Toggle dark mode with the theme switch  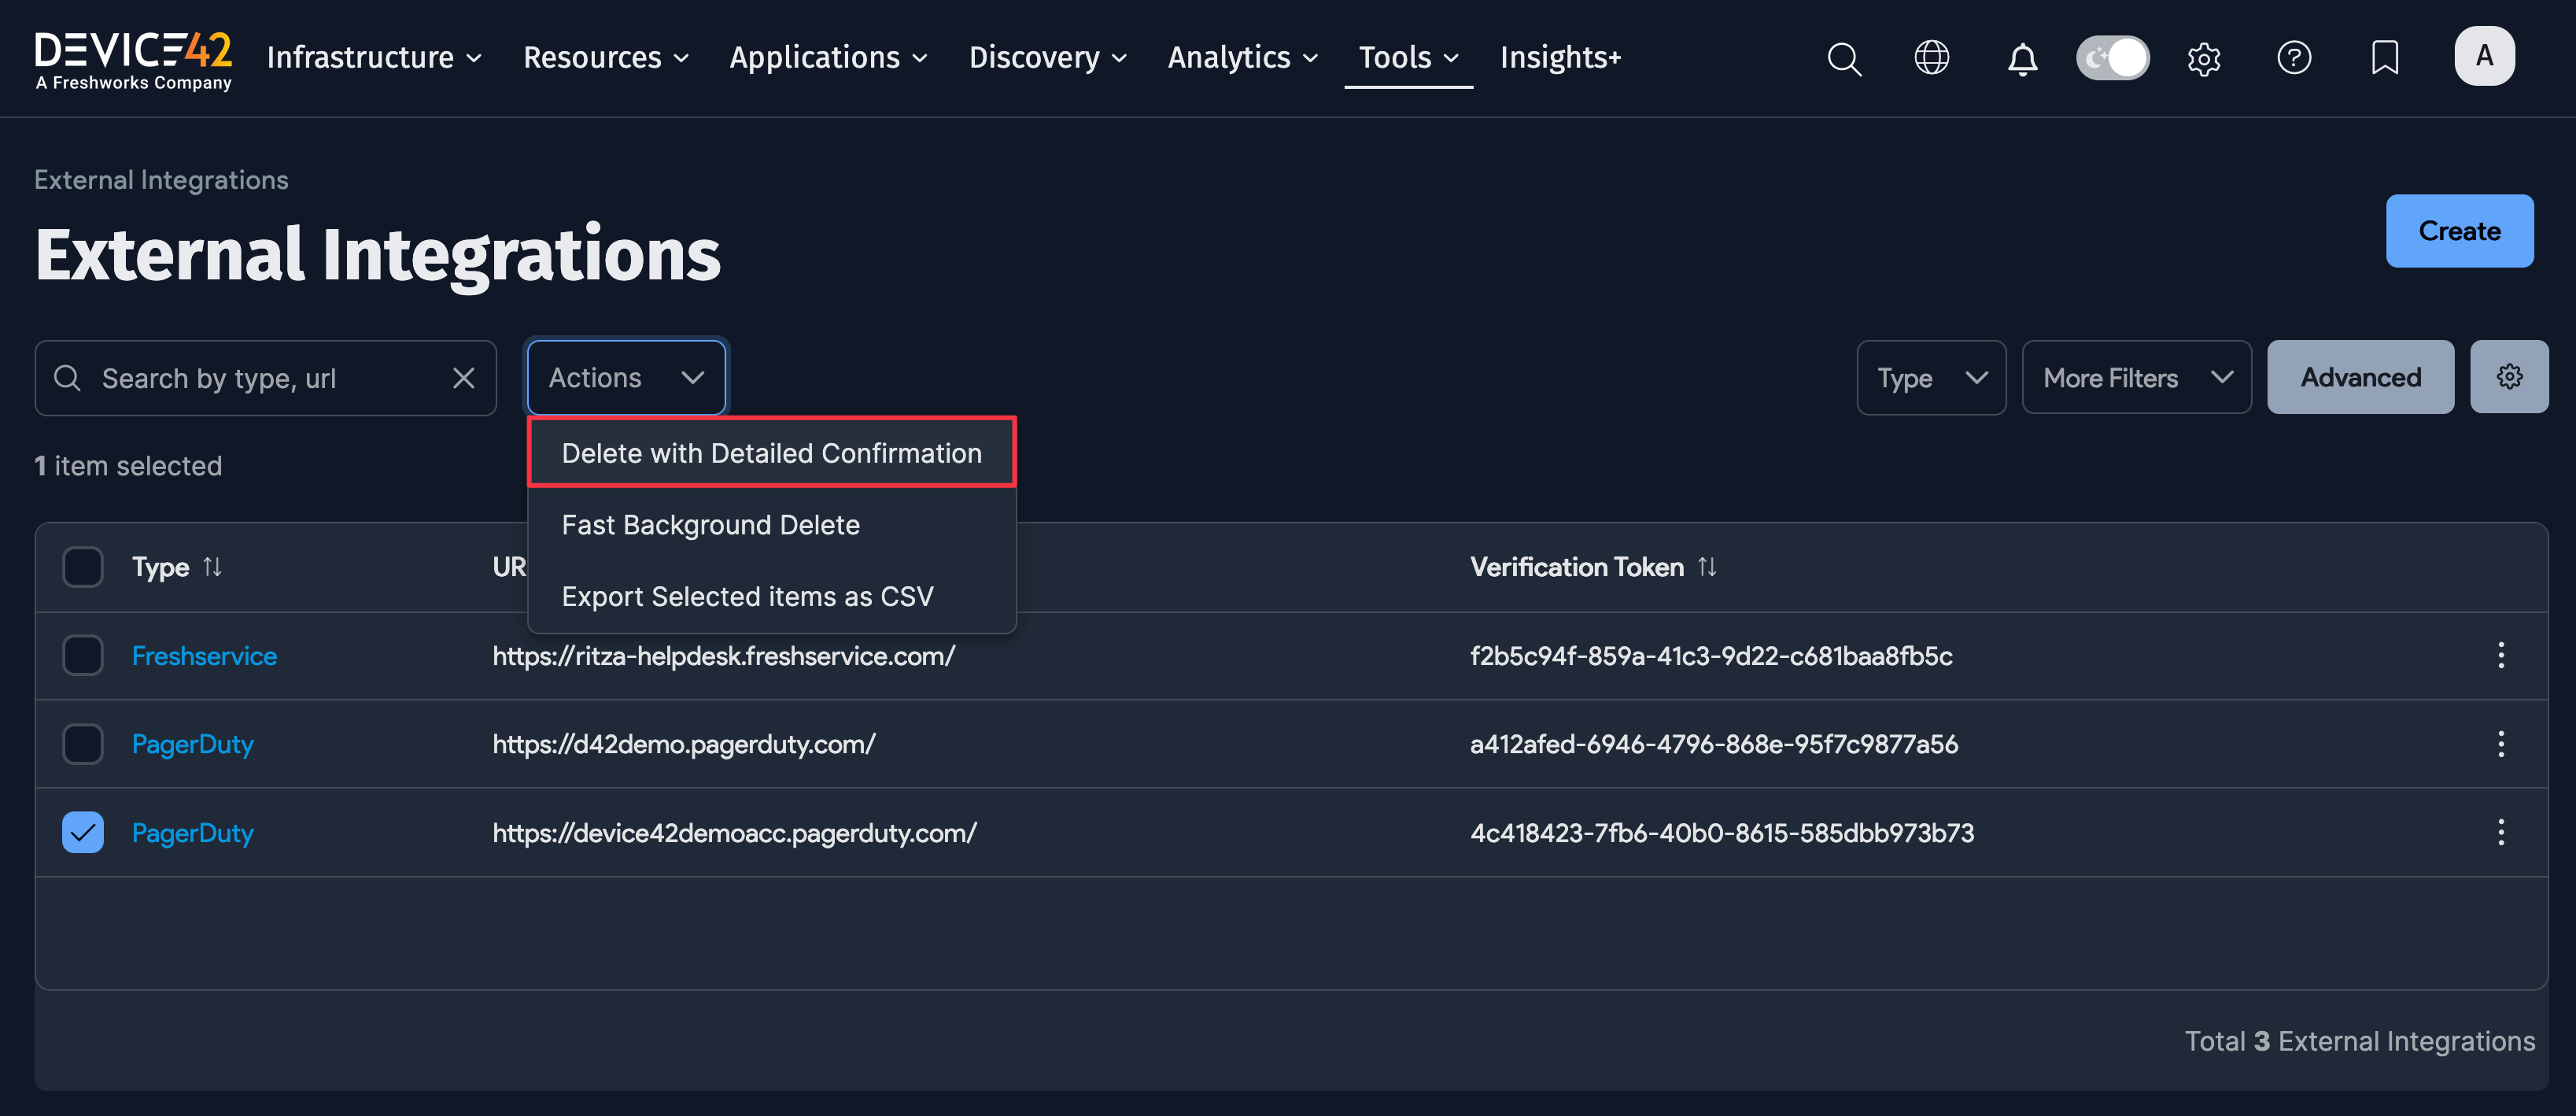click(2112, 58)
